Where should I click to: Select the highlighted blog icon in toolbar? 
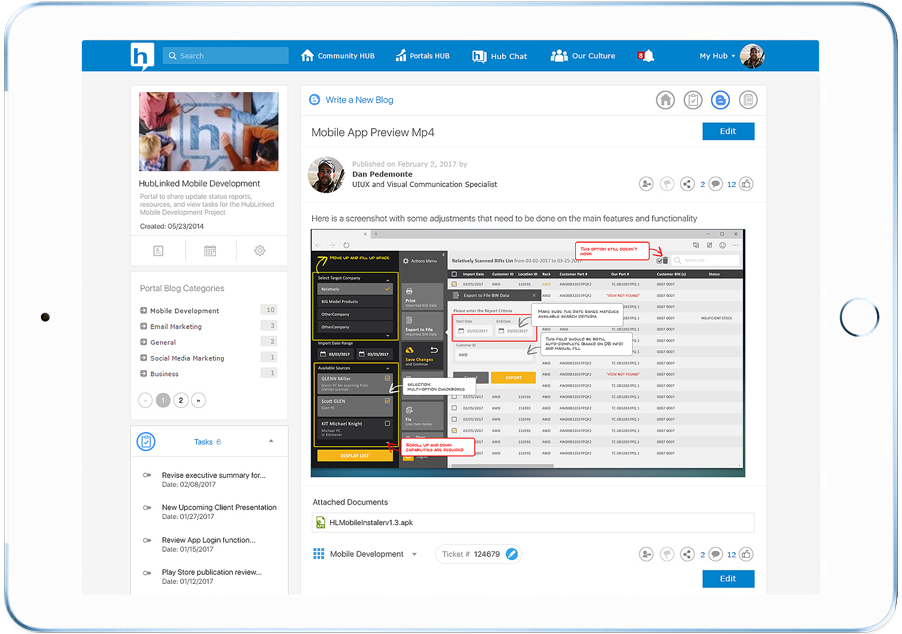pos(720,100)
